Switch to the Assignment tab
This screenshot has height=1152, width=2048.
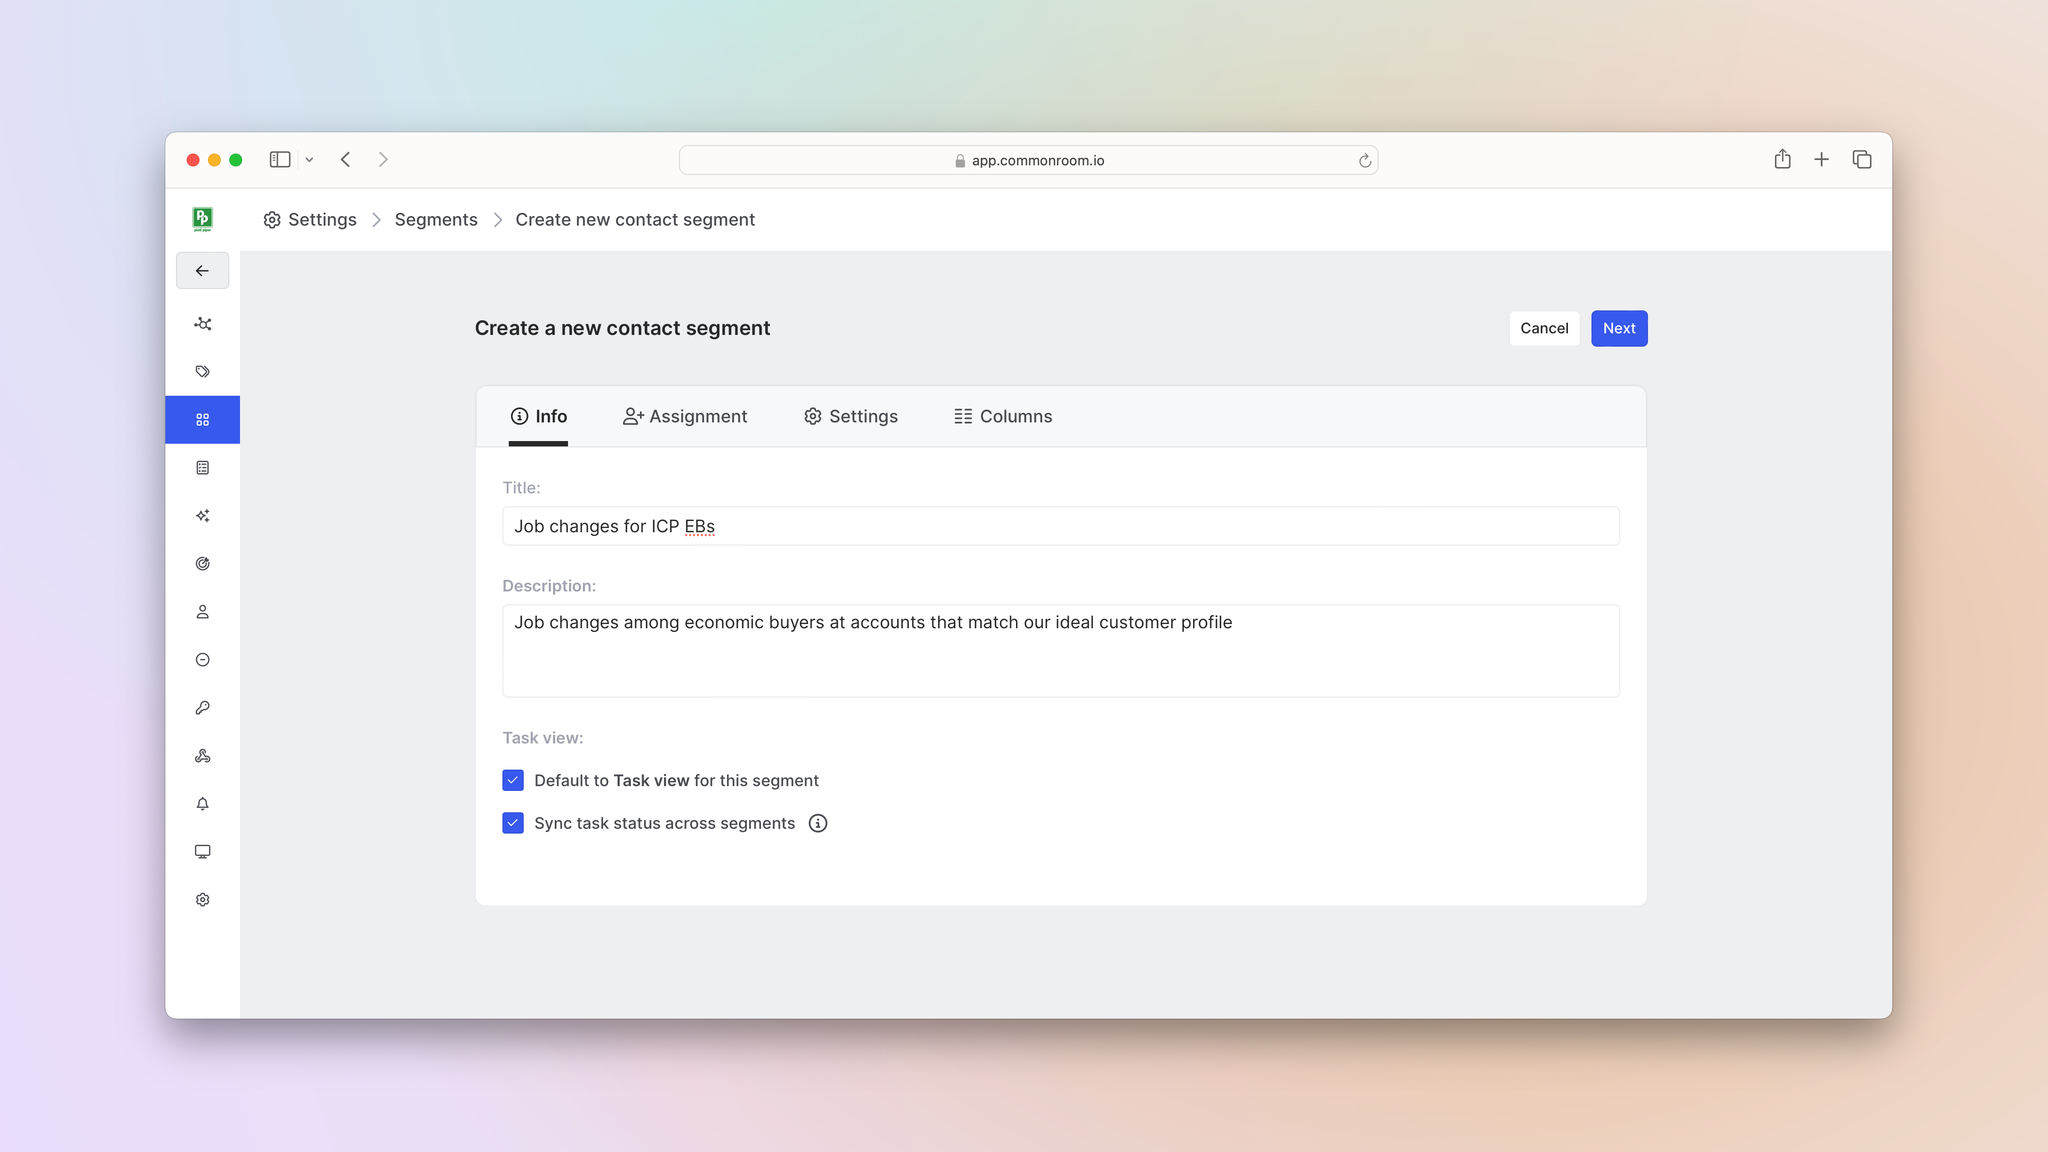click(x=685, y=416)
